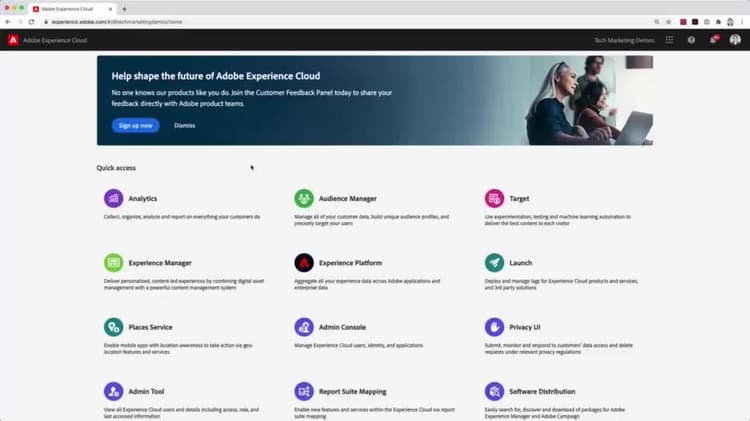750x421 pixels.
Task: Bookmark page with star icon
Action: (x=669, y=22)
